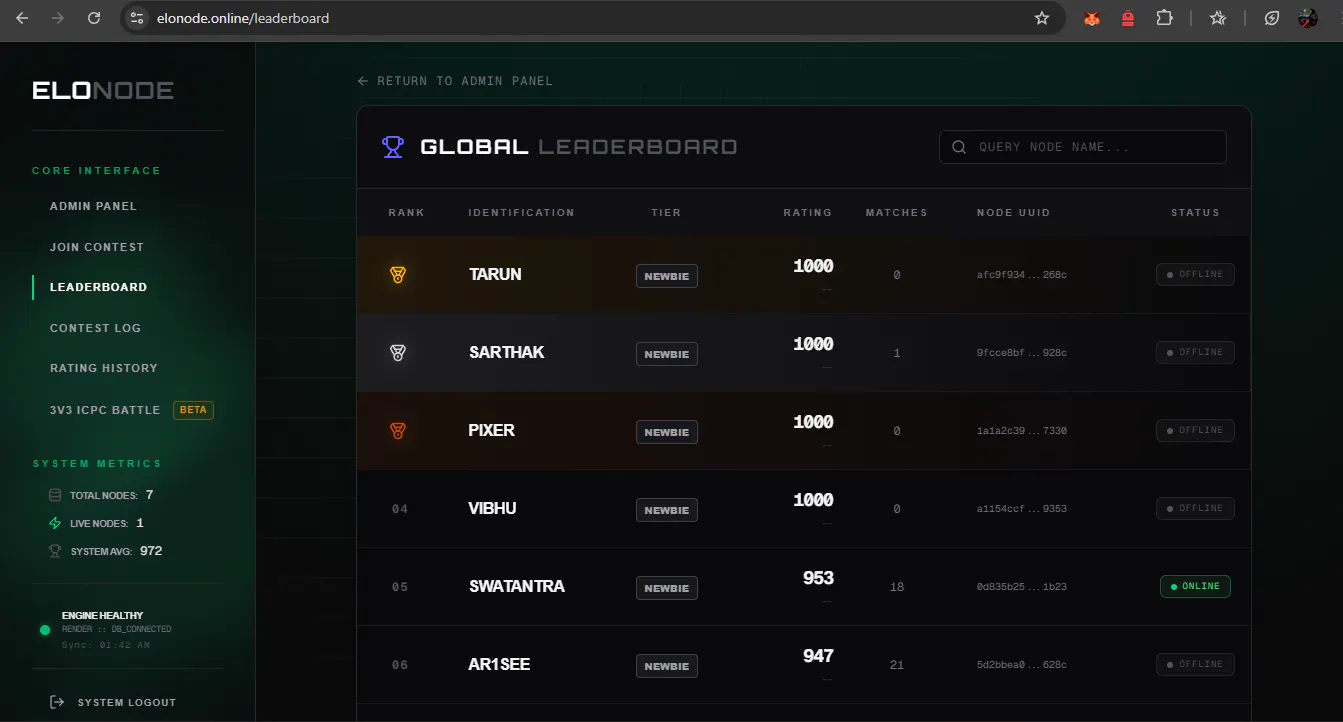Click the rank number 05
Screen dimensions: 1343x722
tap(400, 587)
